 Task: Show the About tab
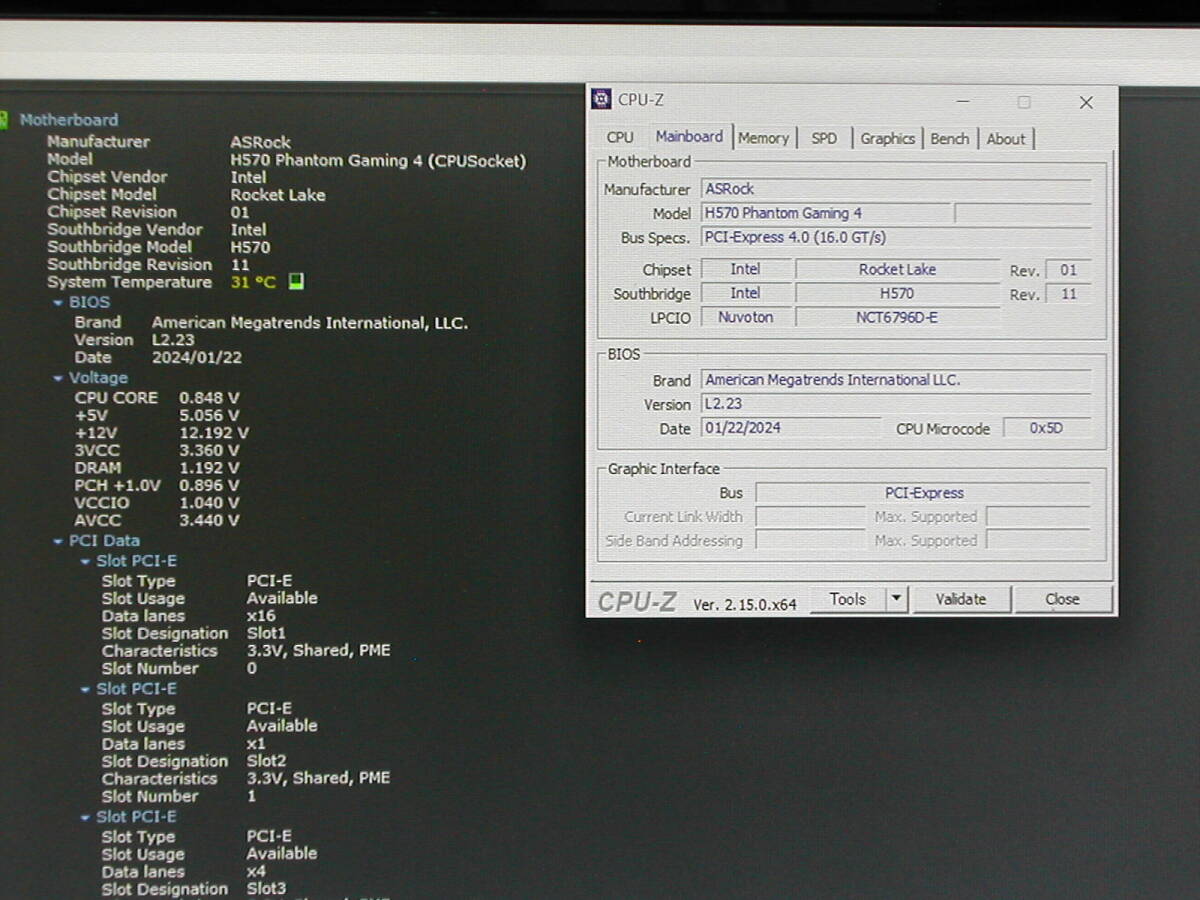(x=1005, y=138)
